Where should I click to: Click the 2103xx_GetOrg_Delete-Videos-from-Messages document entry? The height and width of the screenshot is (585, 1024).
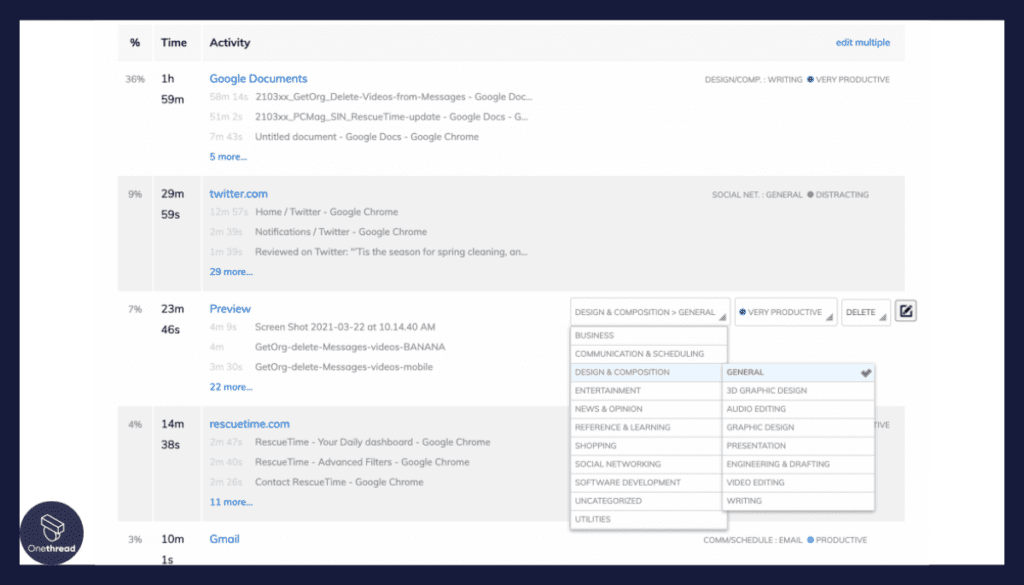[393, 97]
